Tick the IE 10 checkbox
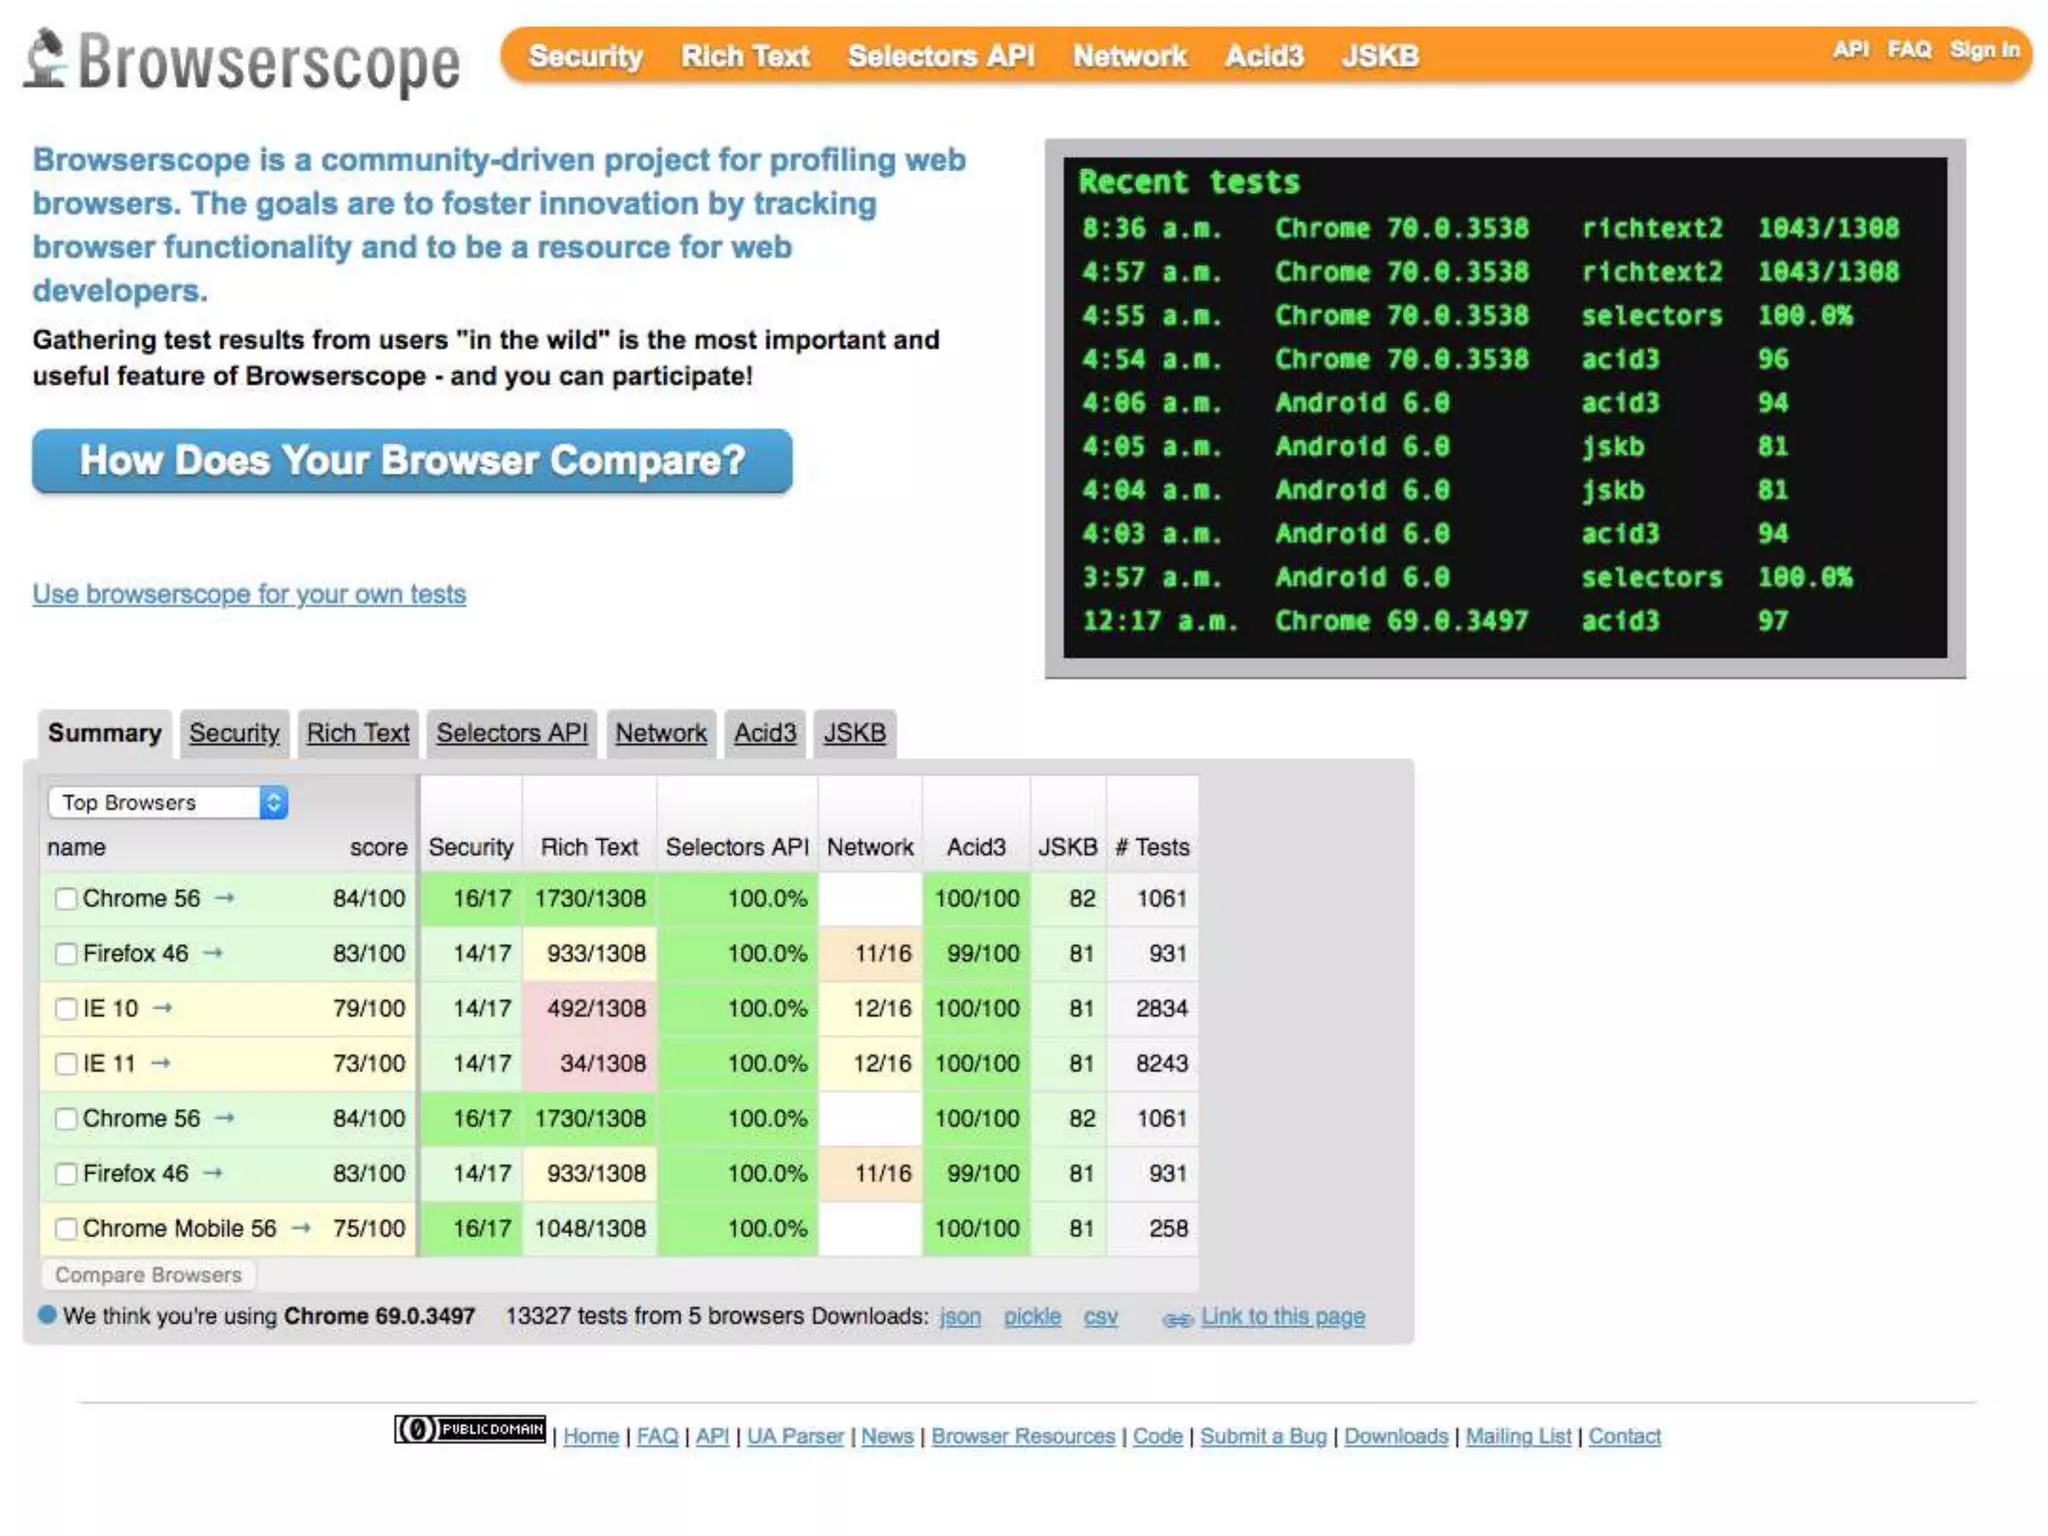This screenshot has width=2048, height=1536. point(66,1009)
